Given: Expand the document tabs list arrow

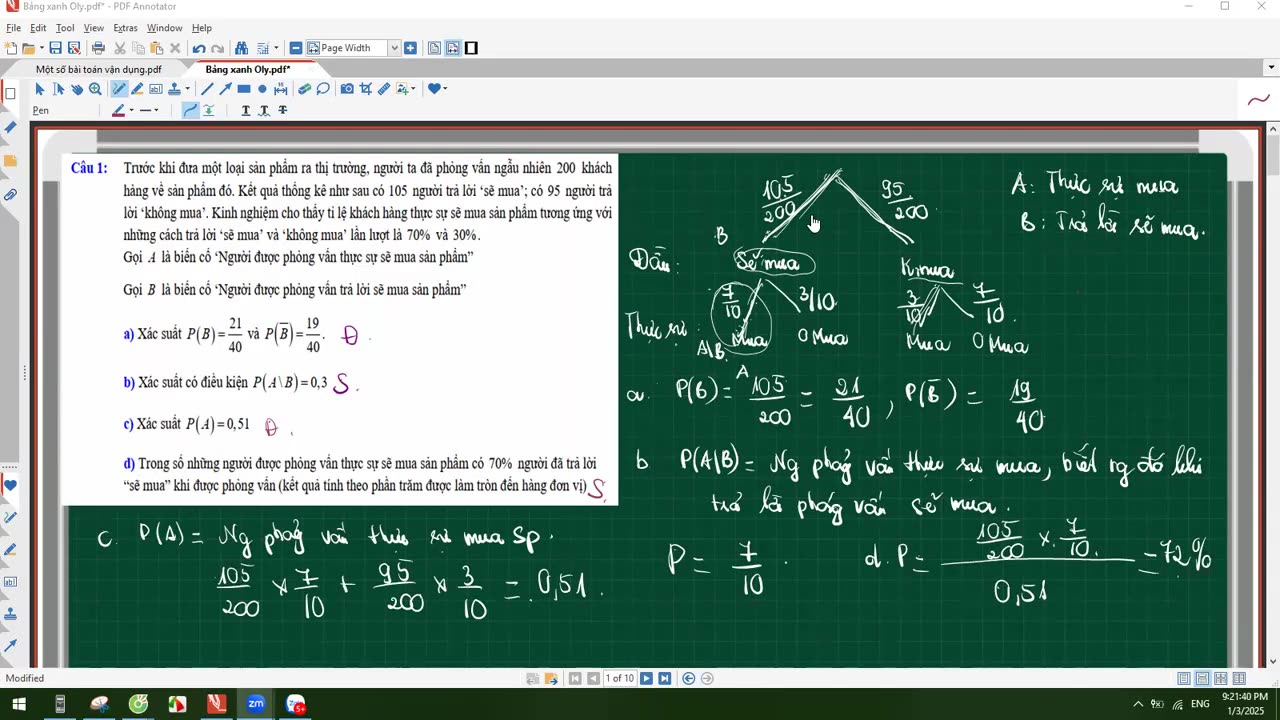Looking at the screenshot, I should click(1271, 68).
